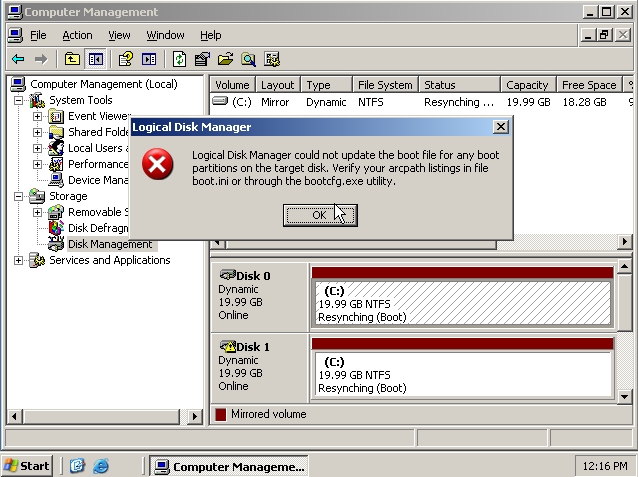Click the Services and Applications tree icon
The image size is (638, 477).
point(37,260)
